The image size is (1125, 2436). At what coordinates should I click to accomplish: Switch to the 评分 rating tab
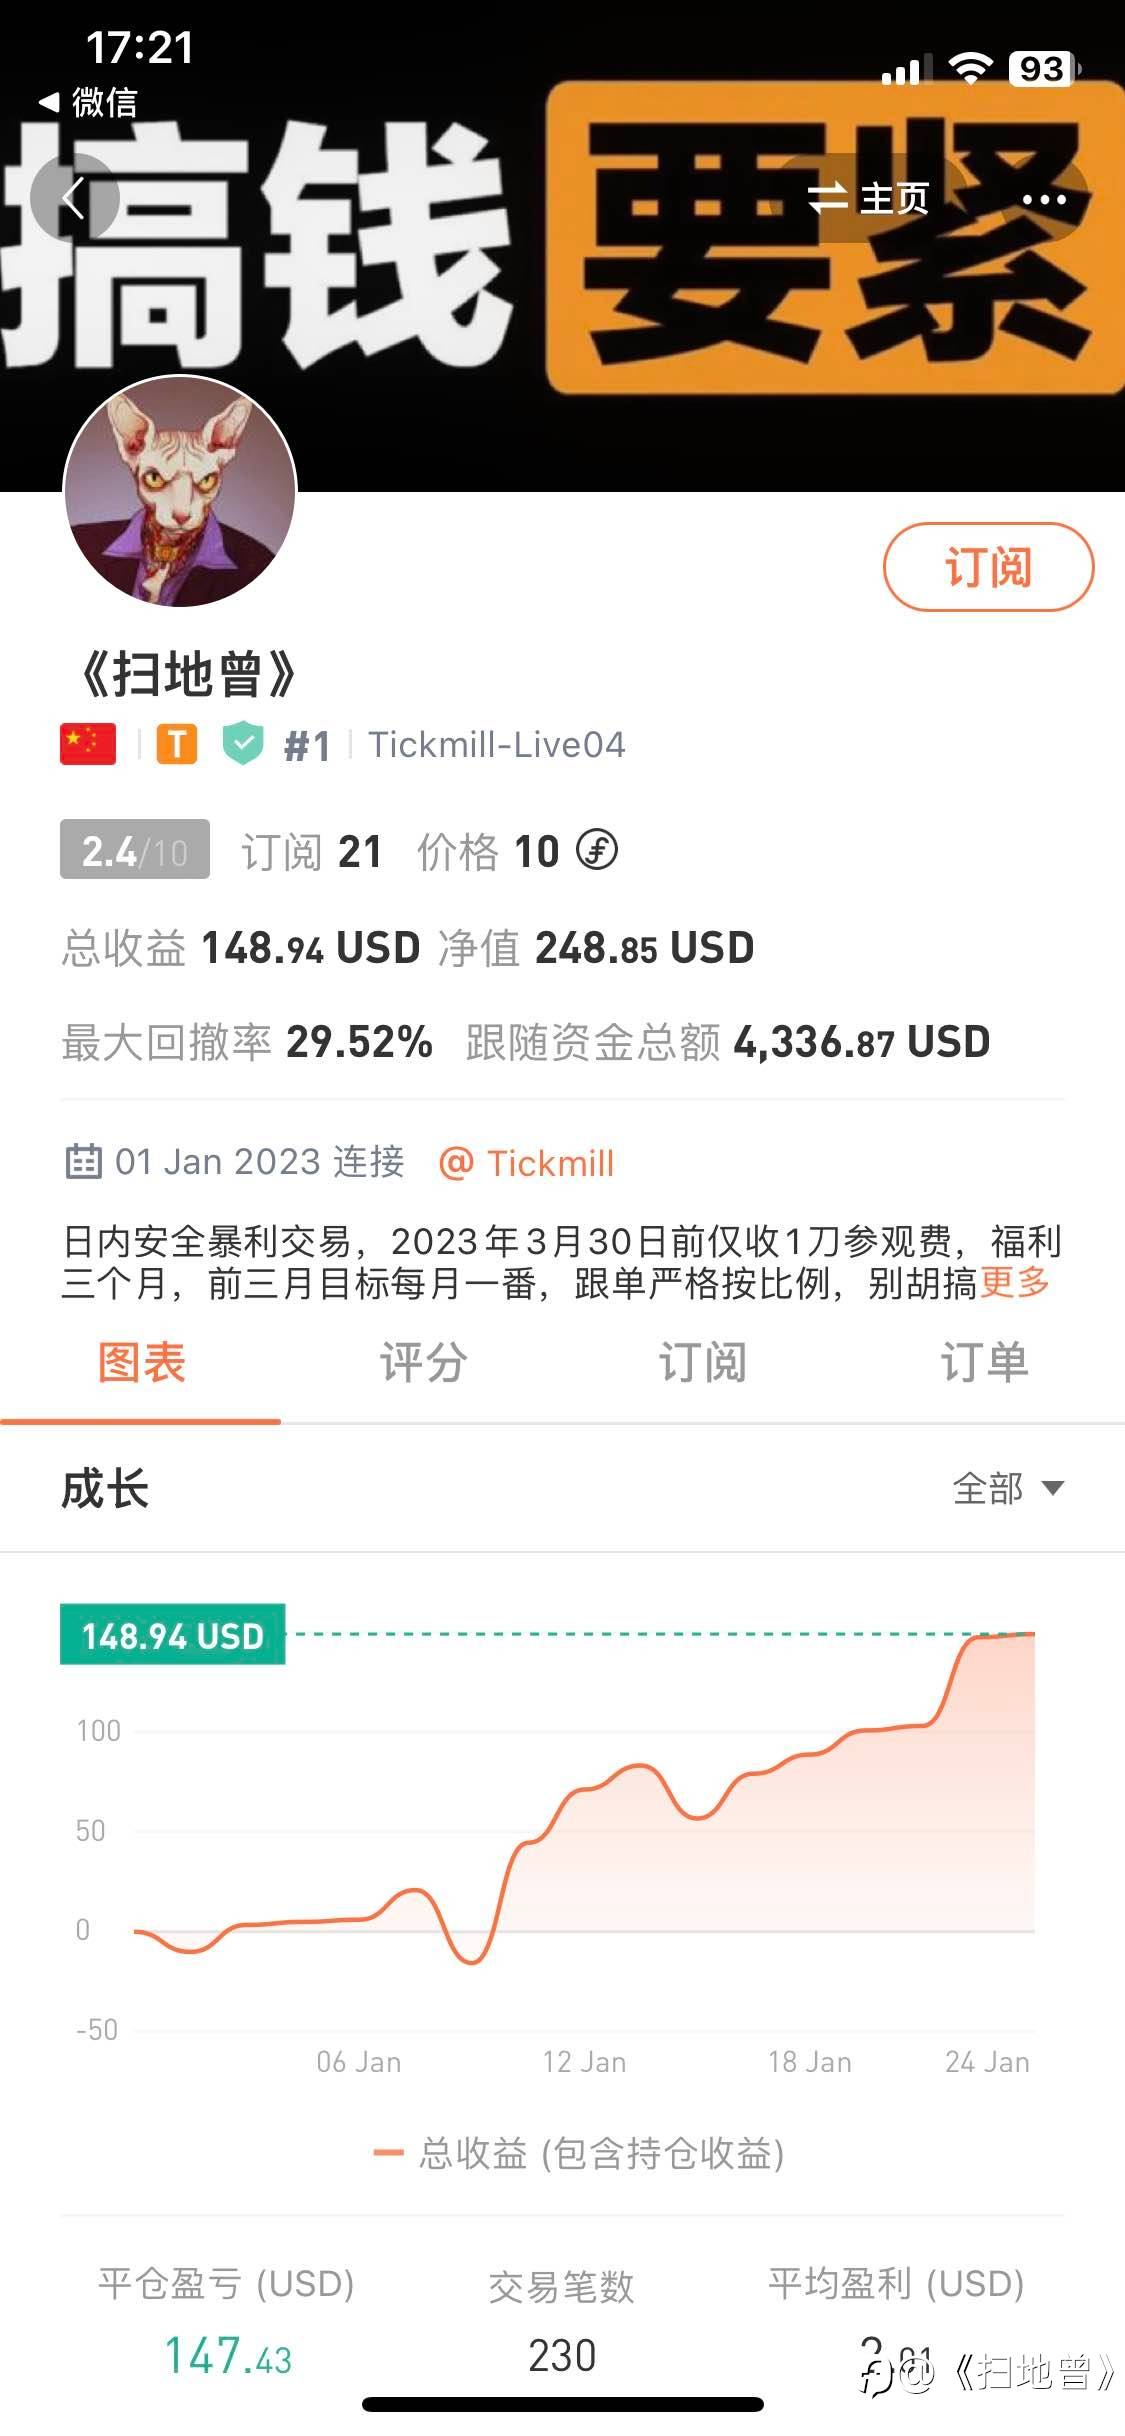[x=423, y=1363]
